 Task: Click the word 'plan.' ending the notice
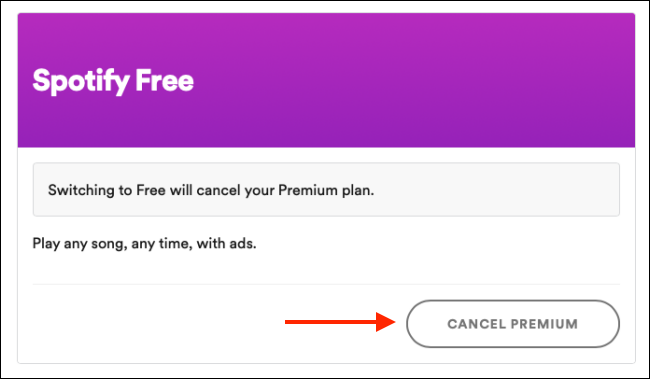(358, 191)
